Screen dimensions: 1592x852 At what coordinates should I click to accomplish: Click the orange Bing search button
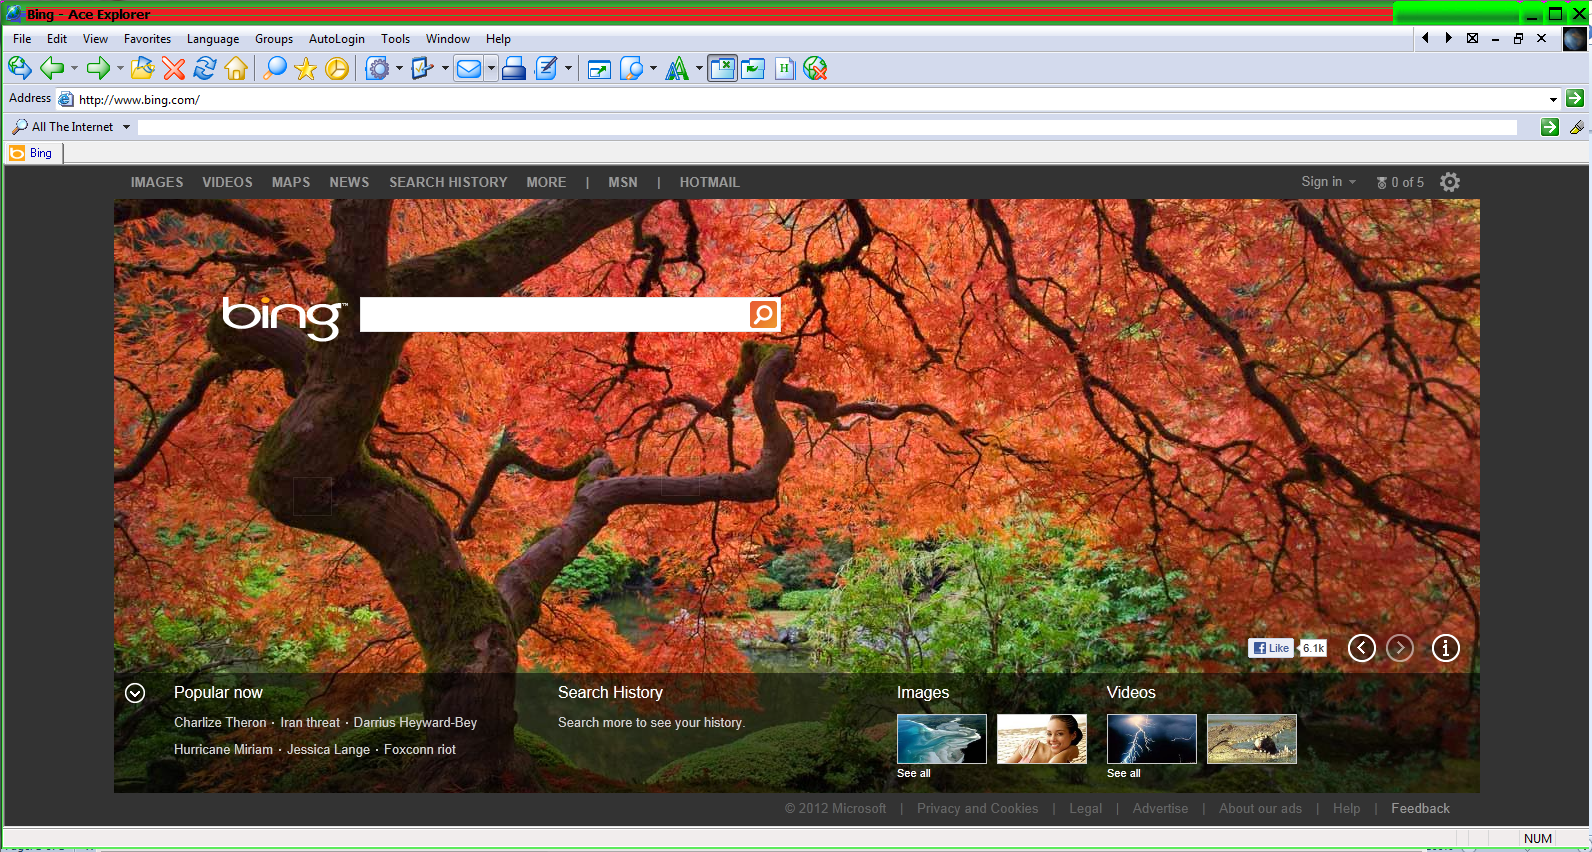[763, 314]
